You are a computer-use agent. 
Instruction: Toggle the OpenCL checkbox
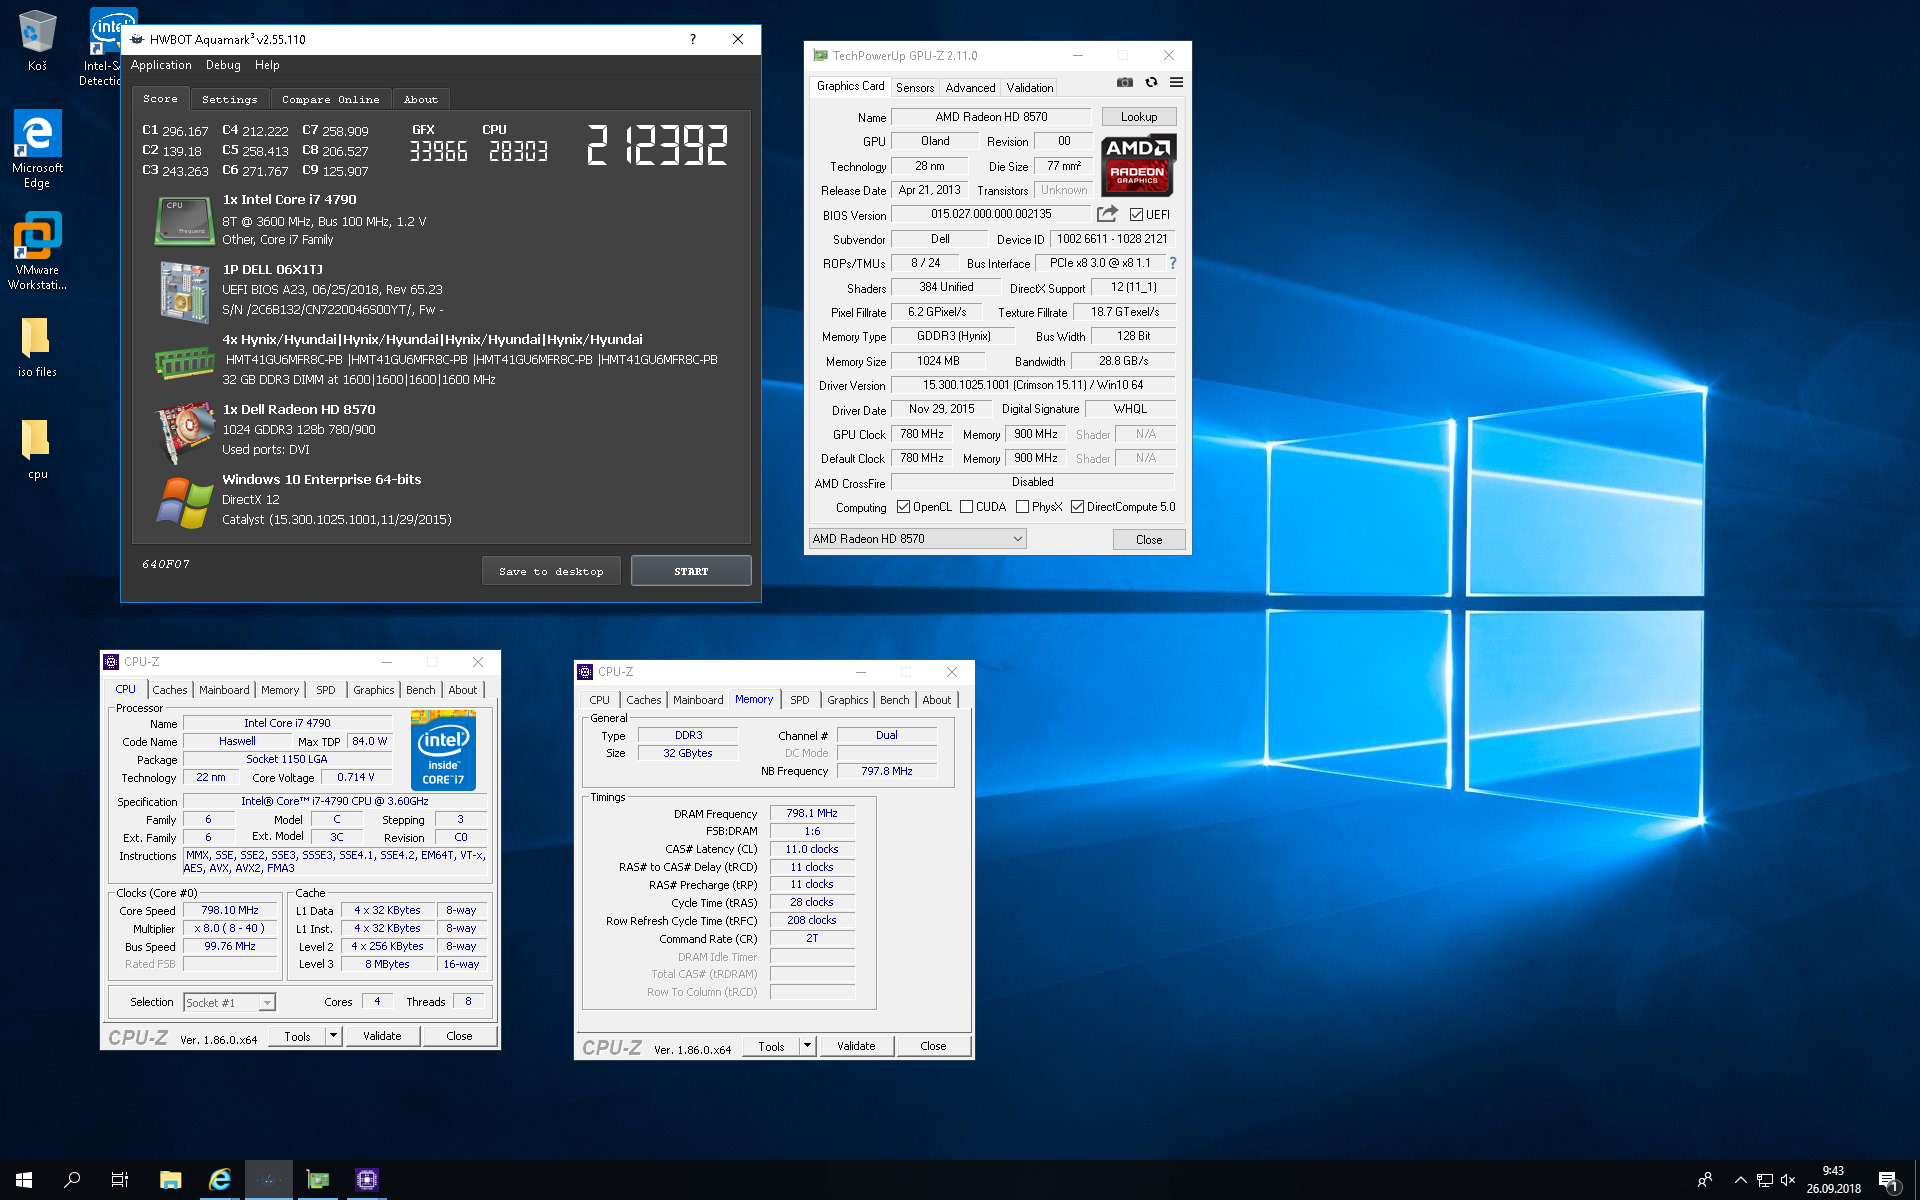(x=903, y=507)
